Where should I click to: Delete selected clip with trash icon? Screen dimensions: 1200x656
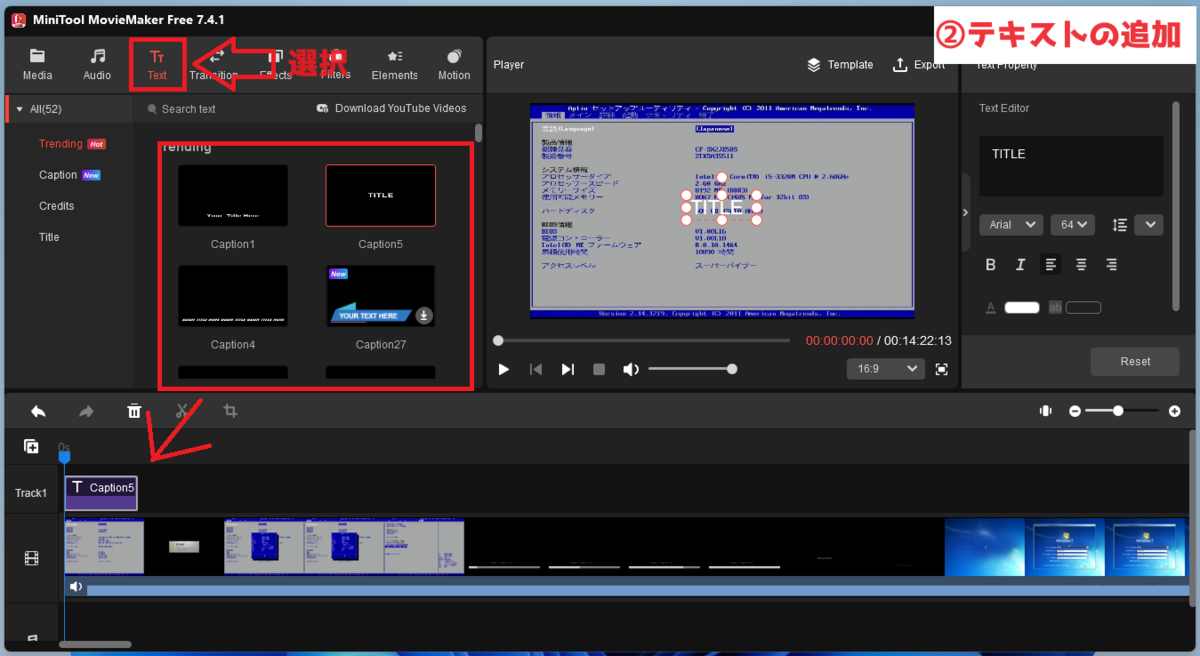(x=134, y=411)
